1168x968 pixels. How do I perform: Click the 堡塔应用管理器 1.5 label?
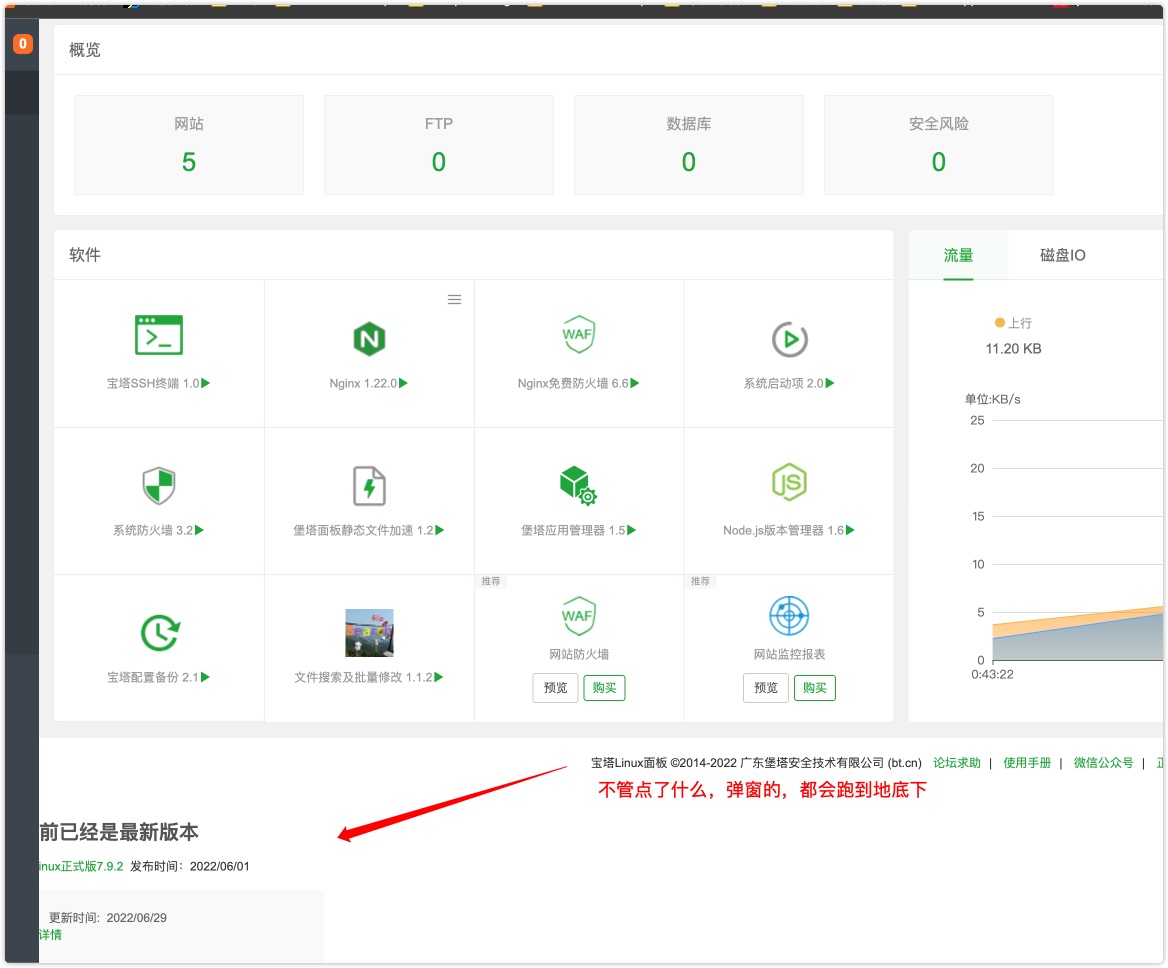coord(573,530)
